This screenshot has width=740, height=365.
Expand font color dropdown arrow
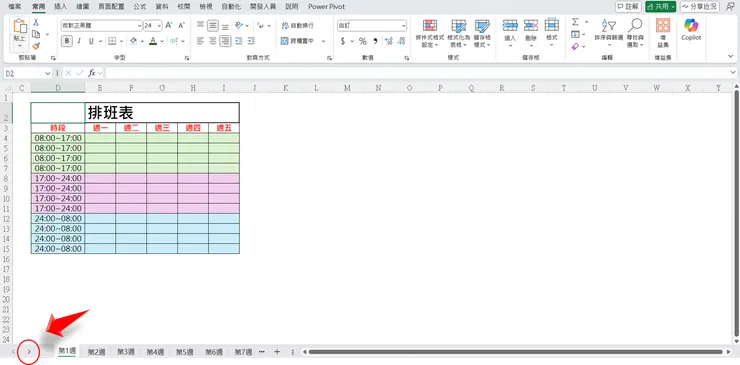[162, 42]
